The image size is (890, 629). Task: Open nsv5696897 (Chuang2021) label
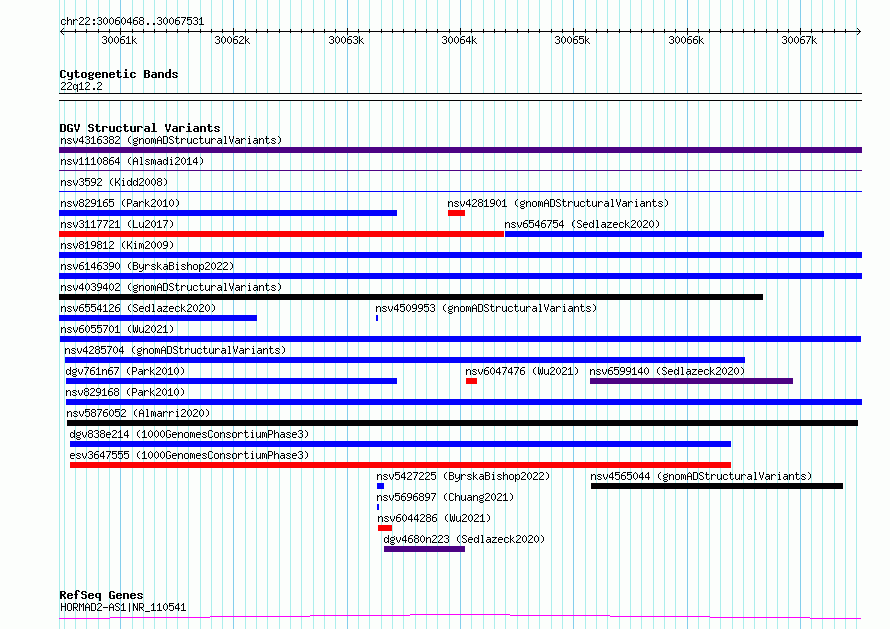[x=445, y=497]
